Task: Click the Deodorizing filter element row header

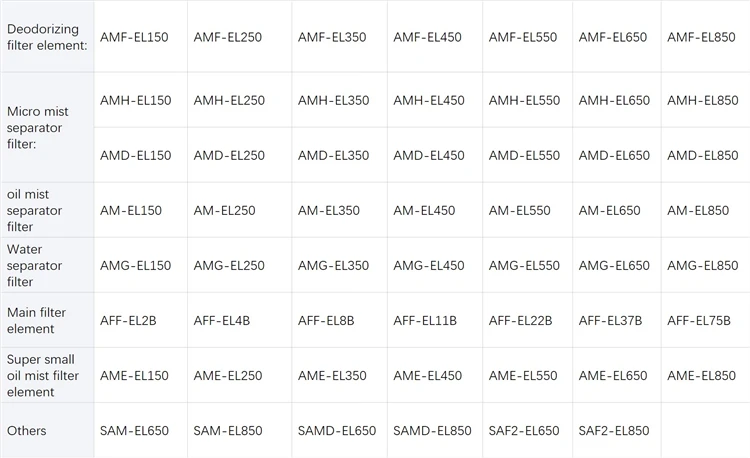Action: [47, 37]
